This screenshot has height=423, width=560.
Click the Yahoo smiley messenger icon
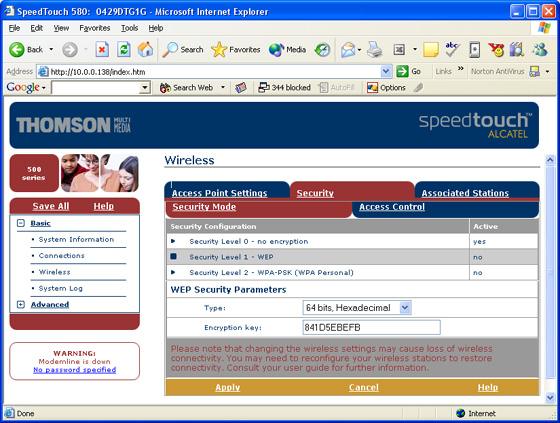click(496, 50)
